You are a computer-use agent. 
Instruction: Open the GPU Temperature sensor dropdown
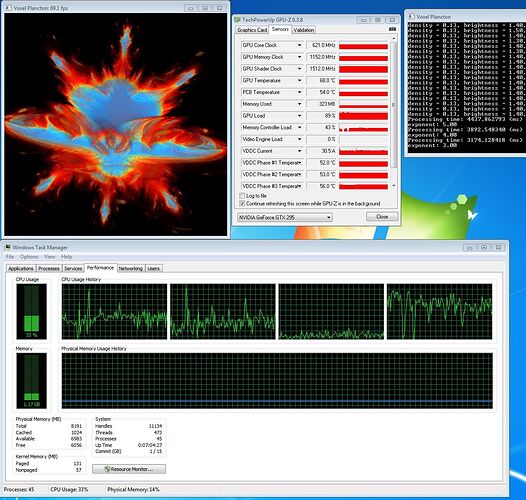tap(299, 81)
